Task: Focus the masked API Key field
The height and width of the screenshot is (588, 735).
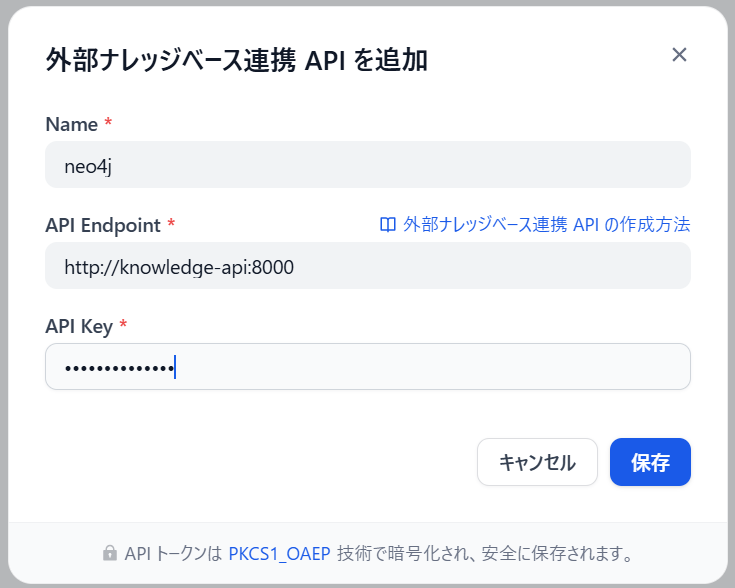Action: [368, 367]
